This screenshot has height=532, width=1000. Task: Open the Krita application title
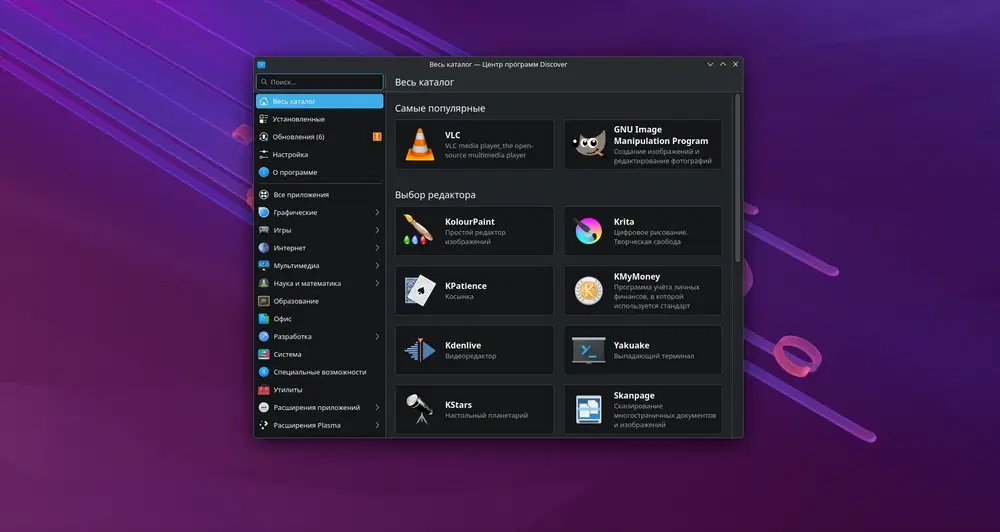pos(624,222)
